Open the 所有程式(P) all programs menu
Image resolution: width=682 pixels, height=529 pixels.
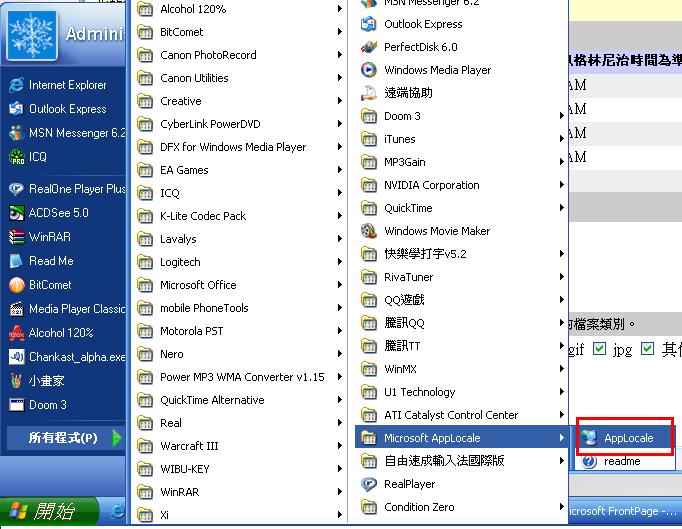65,438
